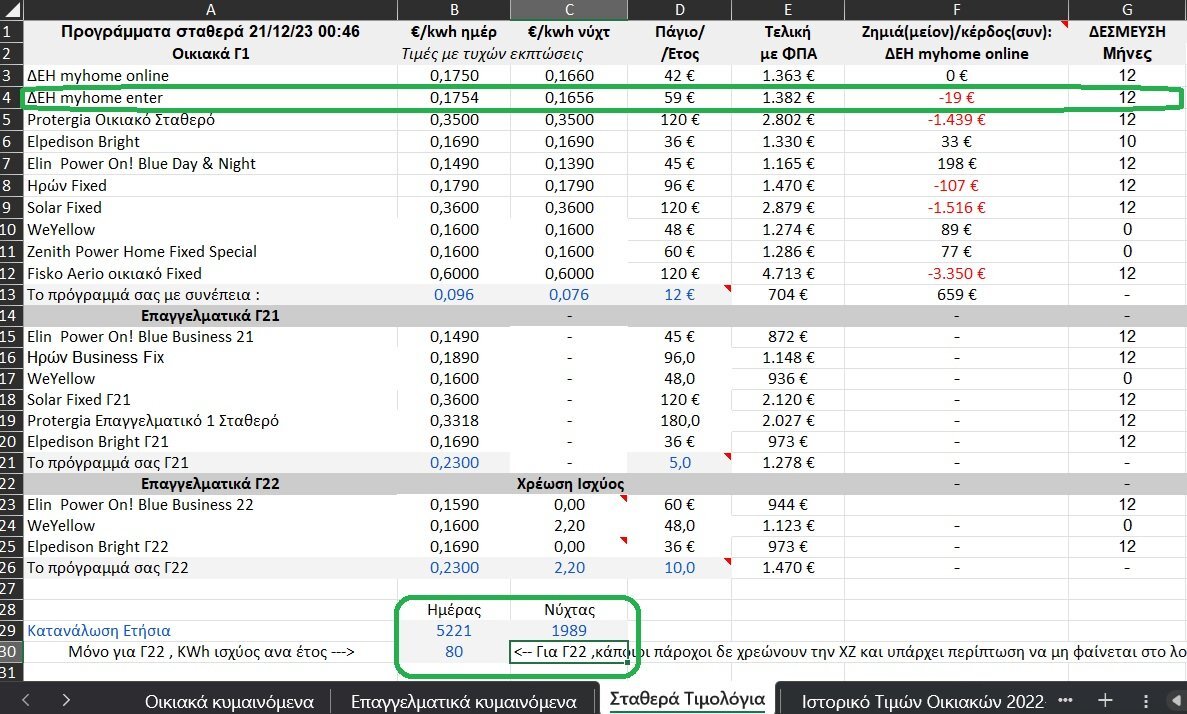This screenshot has width=1187, height=714.
Task: Click the horizontal scrollbar left arrow
Action: tap(1176, 701)
